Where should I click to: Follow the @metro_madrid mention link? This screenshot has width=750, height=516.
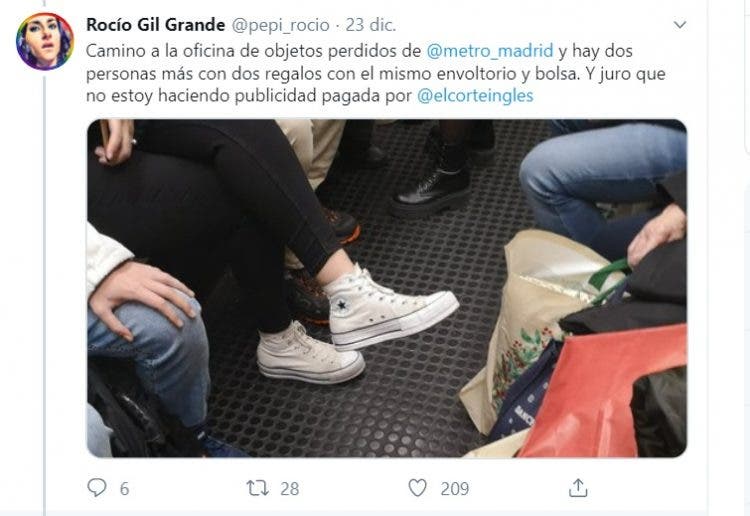(x=489, y=51)
